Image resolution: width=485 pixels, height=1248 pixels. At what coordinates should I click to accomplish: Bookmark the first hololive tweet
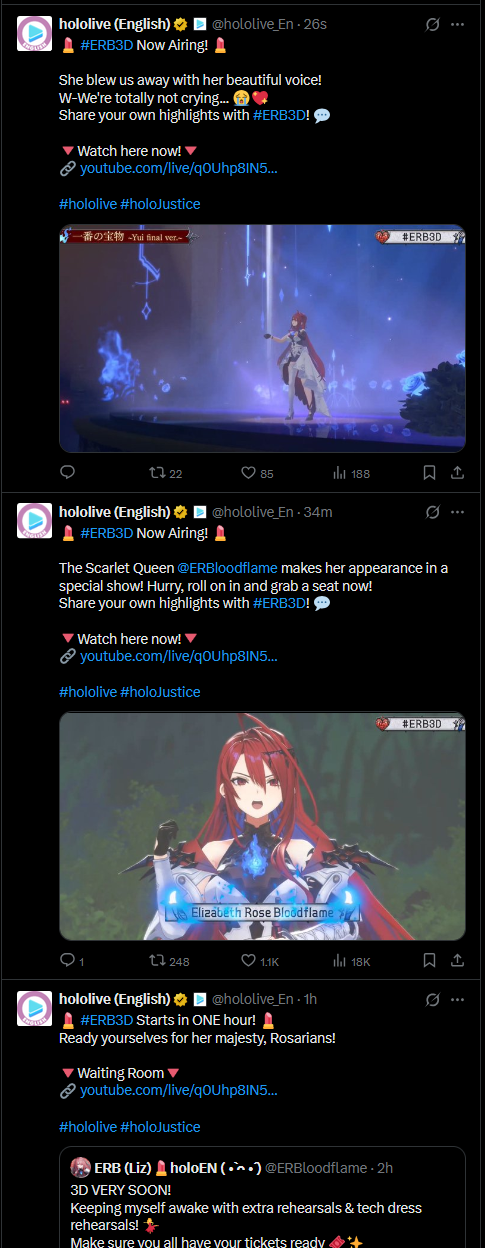coord(429,473)
